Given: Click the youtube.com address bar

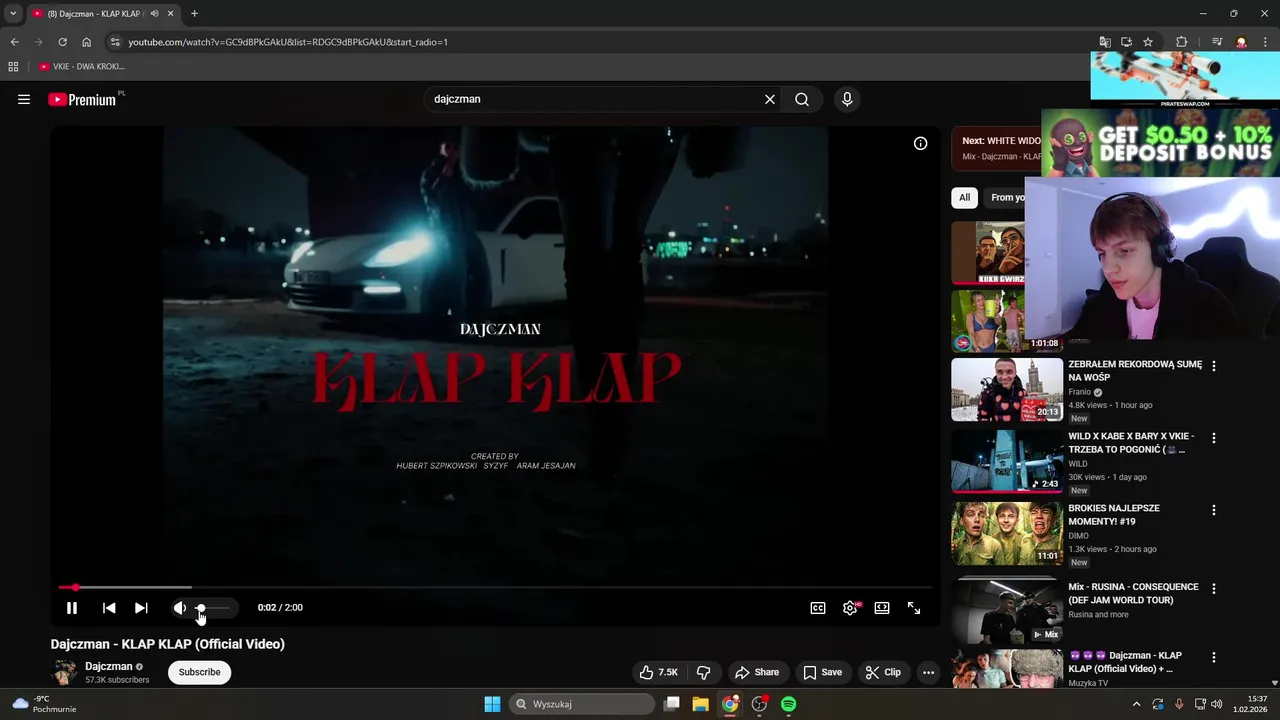Looking at the screenshot, I should coord(600,42).
